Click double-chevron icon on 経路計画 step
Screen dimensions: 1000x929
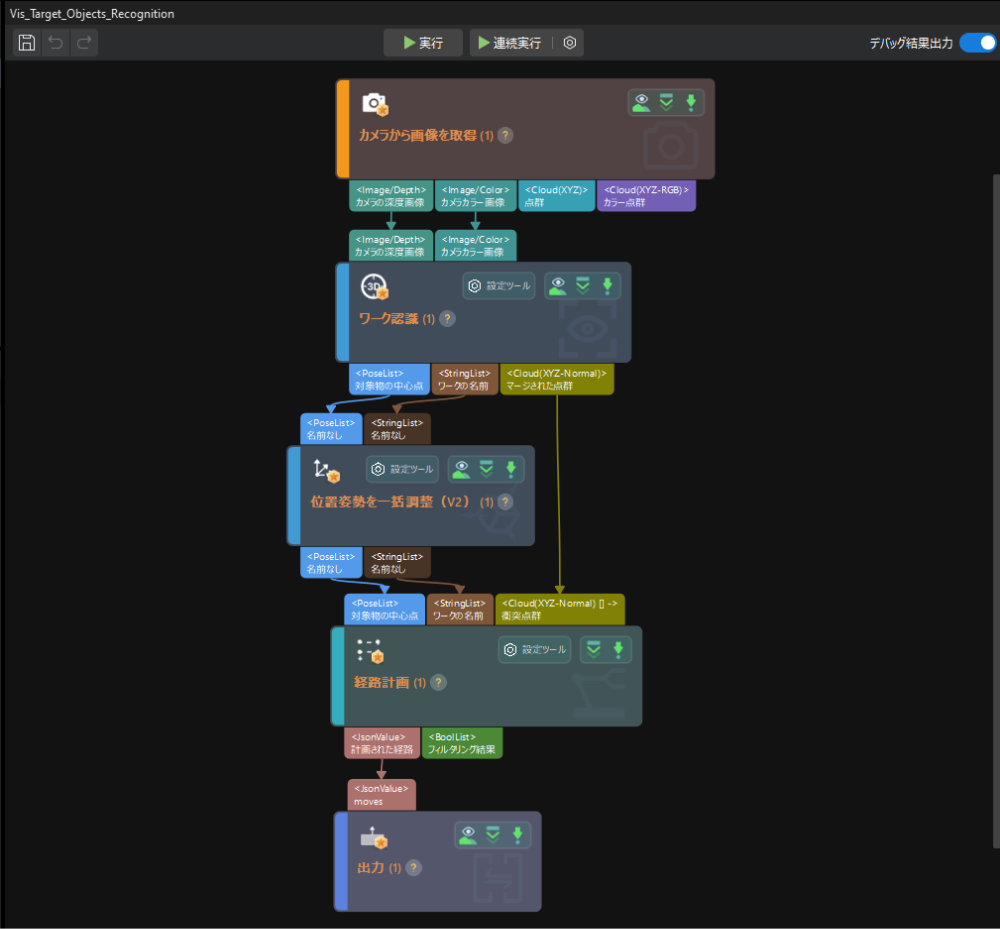coord(594,650)
